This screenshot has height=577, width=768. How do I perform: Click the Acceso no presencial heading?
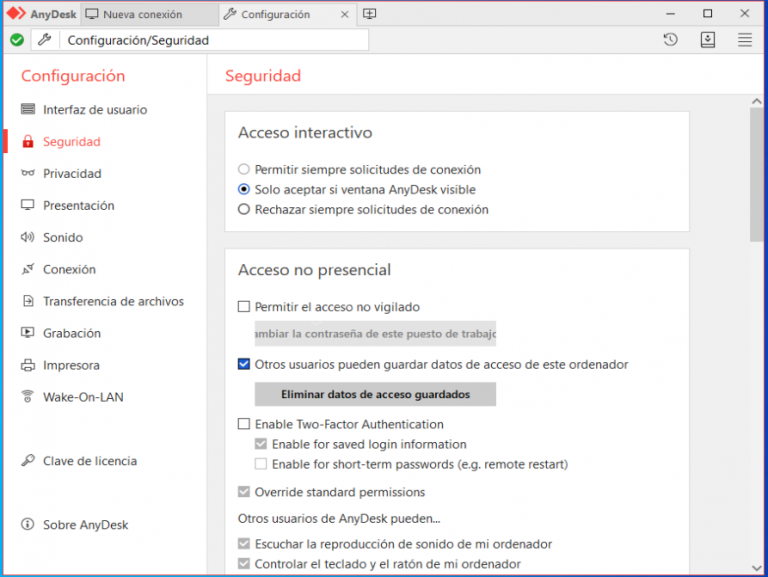314,270
